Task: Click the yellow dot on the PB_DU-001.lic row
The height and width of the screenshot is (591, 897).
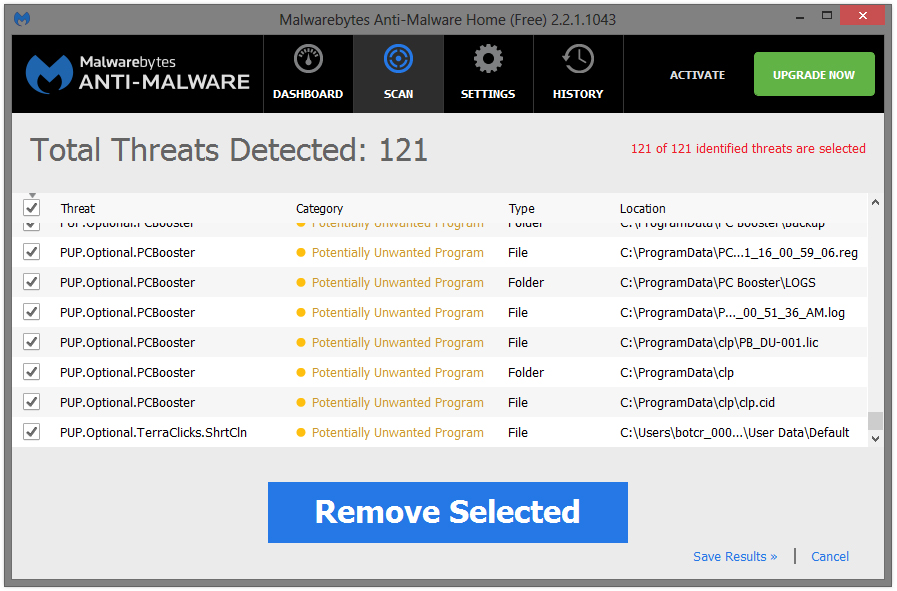Action: tap(301, 342)
